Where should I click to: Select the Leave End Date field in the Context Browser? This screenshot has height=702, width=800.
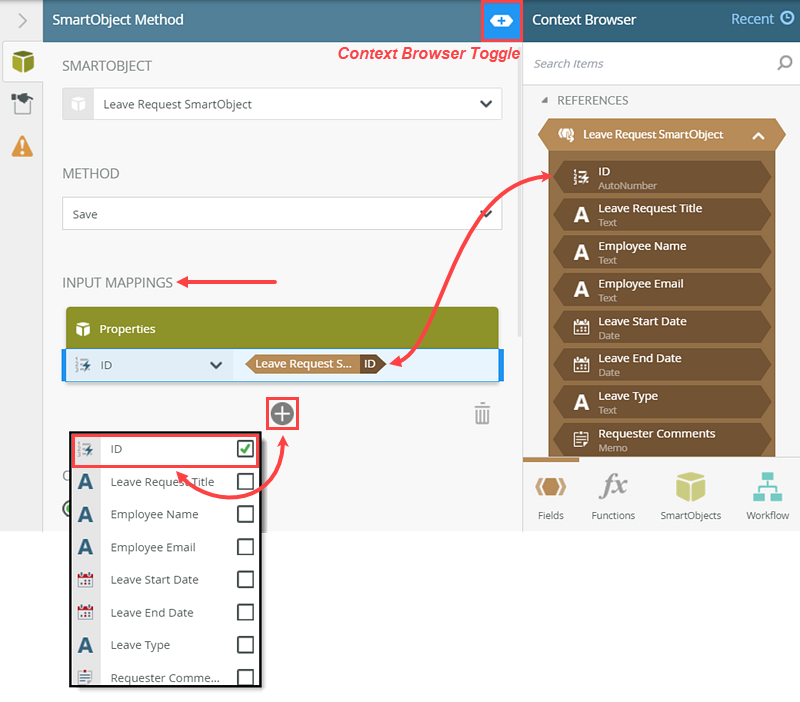(662, 365)
